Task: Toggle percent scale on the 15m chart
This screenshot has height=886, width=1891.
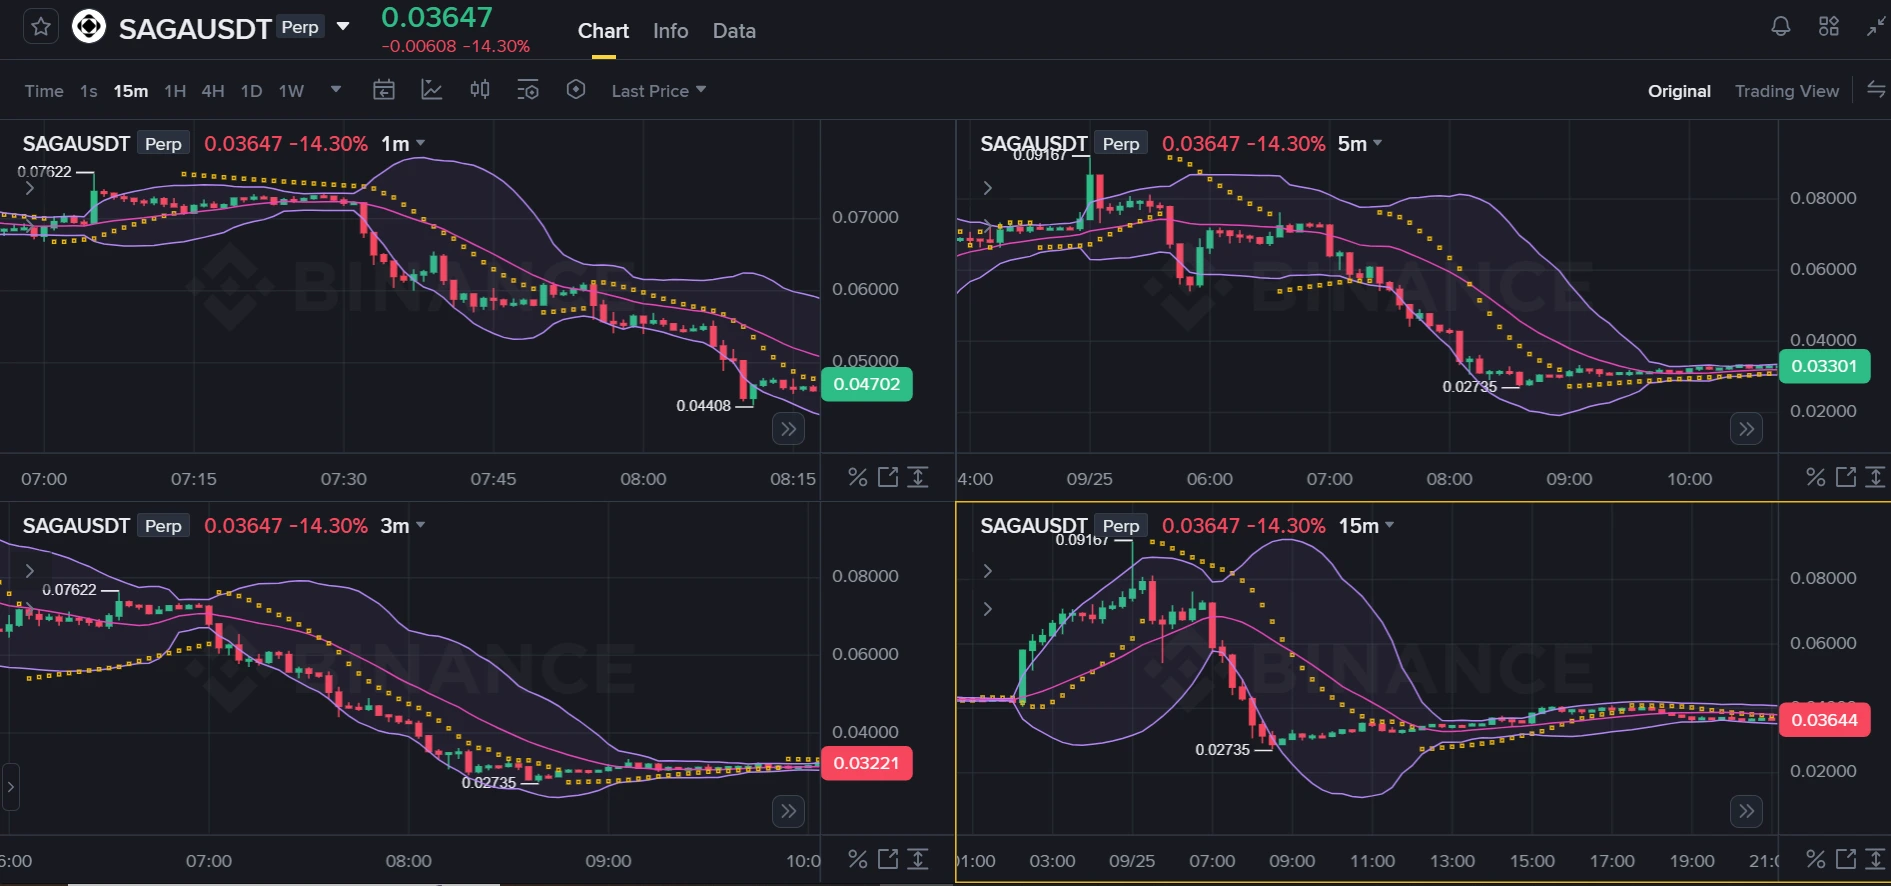Action: (1816, 859)
